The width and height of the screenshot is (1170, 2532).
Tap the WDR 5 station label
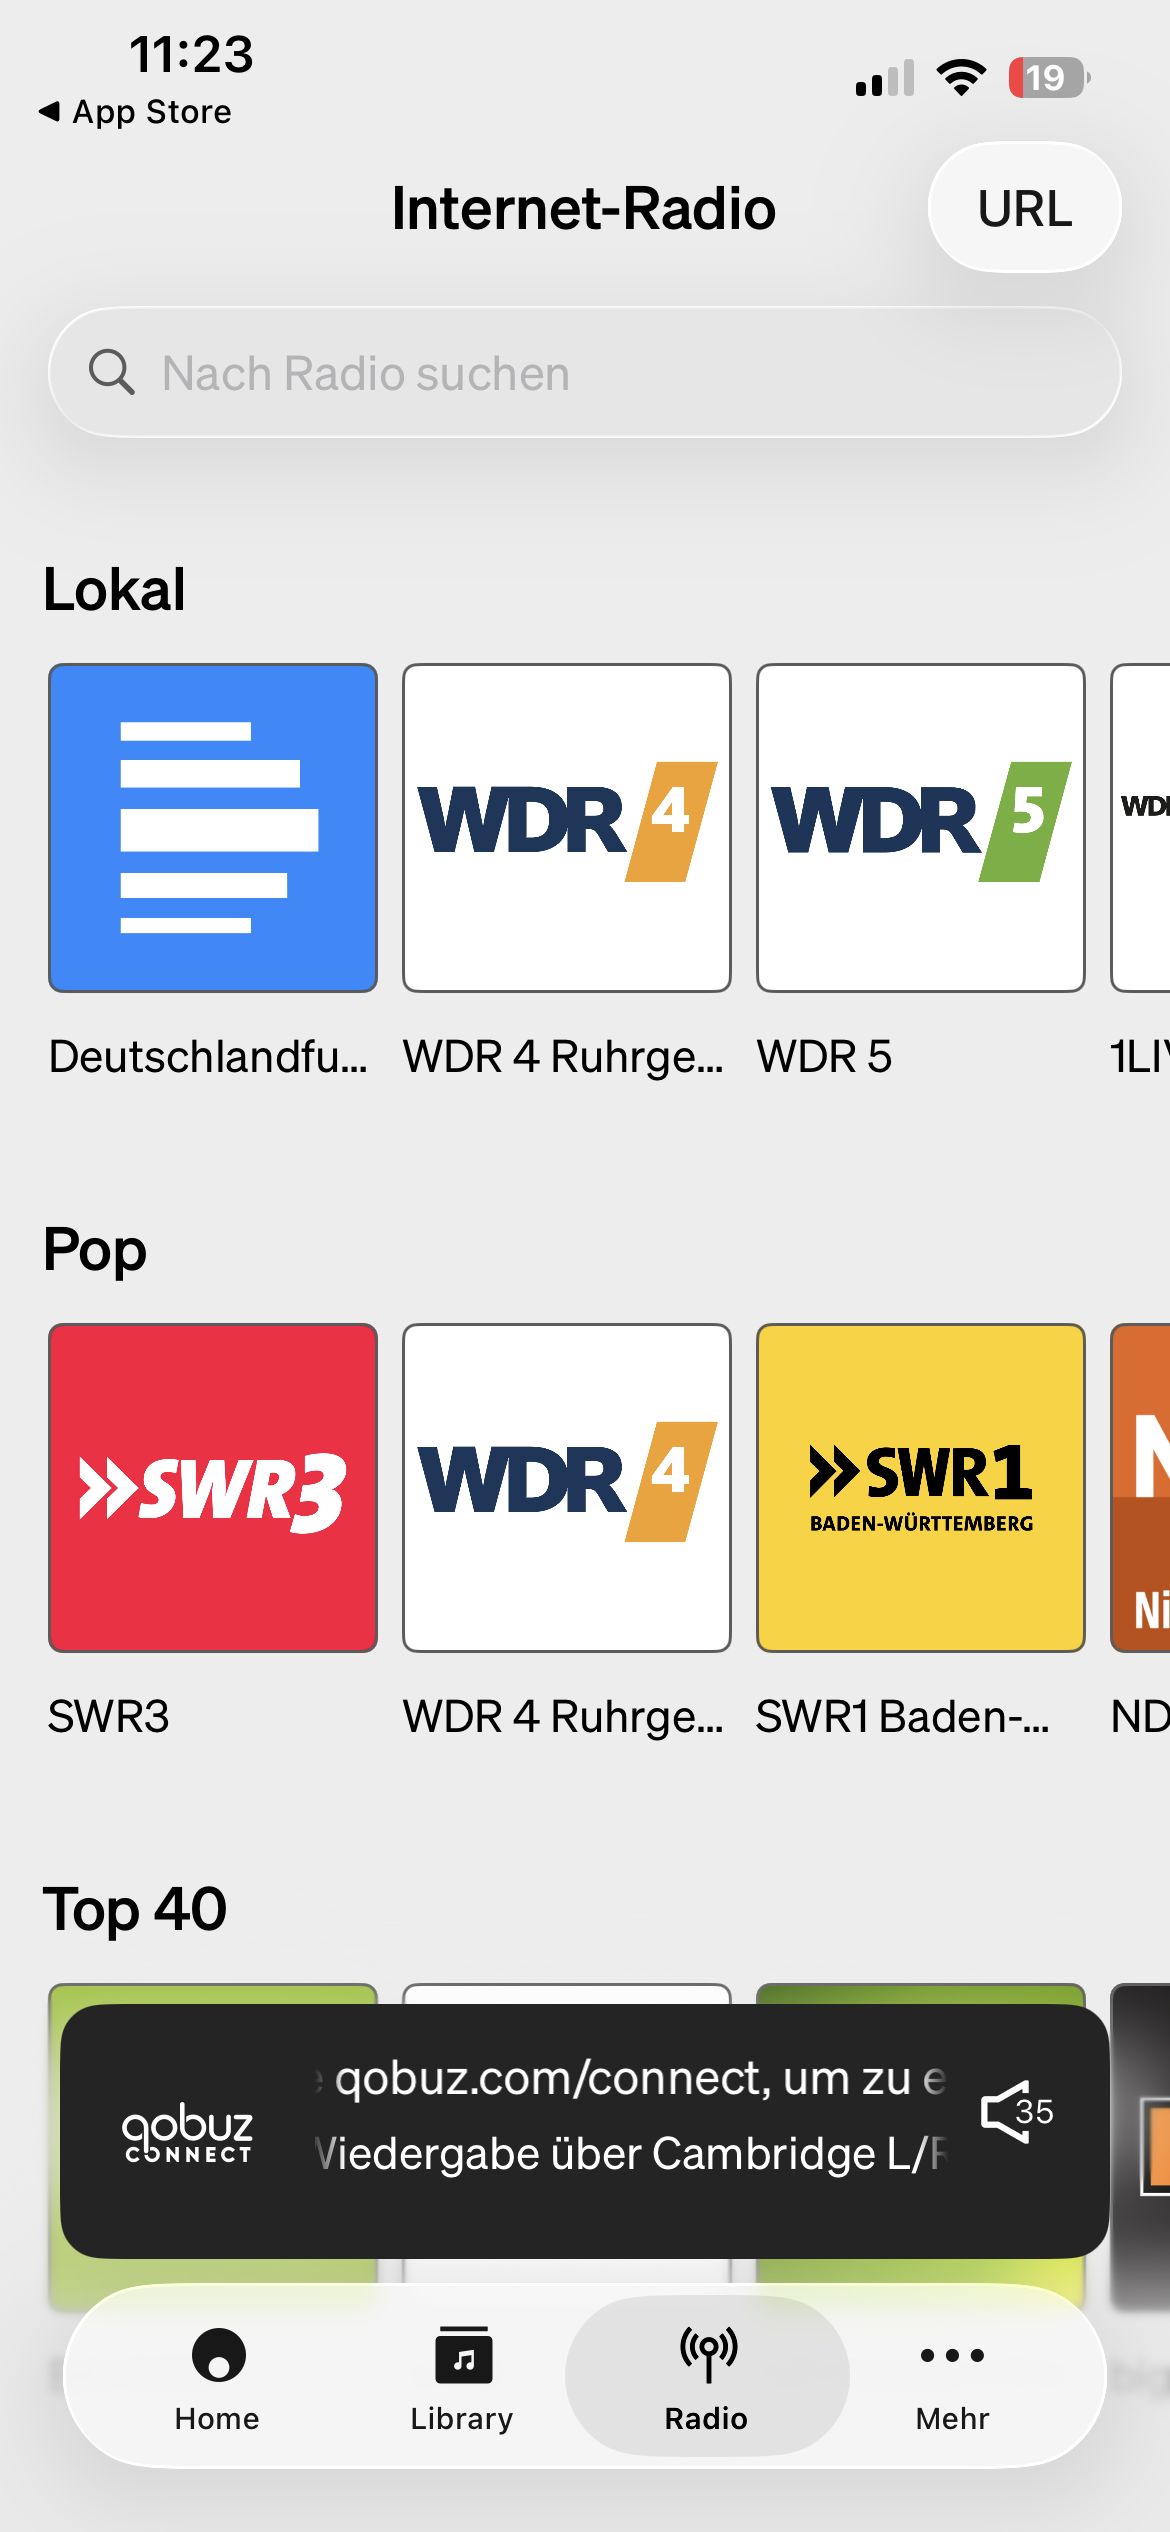(824, 1057)
